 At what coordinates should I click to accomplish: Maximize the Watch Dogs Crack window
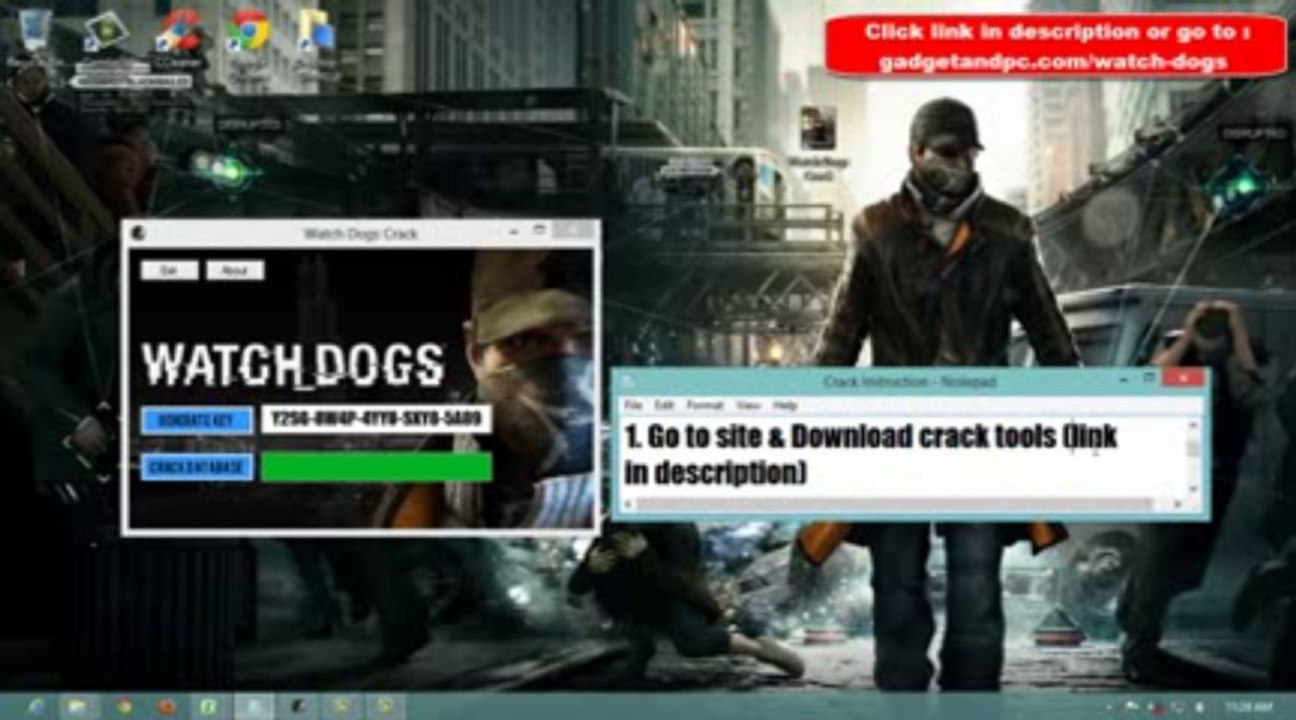point(540,232)
